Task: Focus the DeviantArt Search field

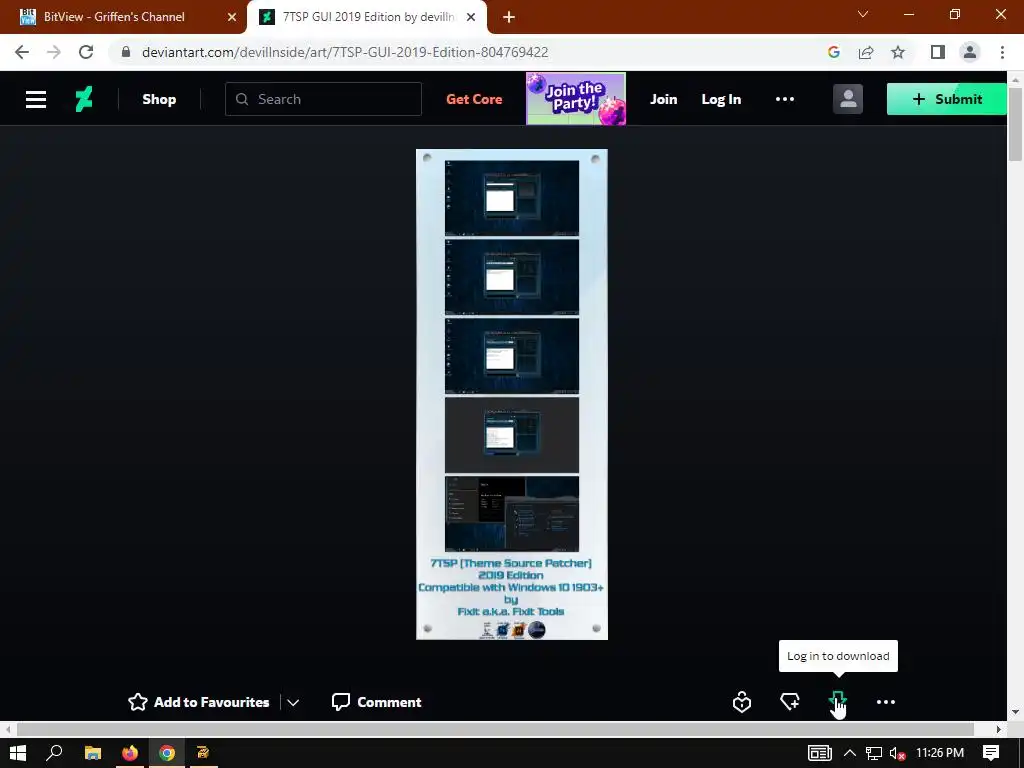Action: (323, 99)
